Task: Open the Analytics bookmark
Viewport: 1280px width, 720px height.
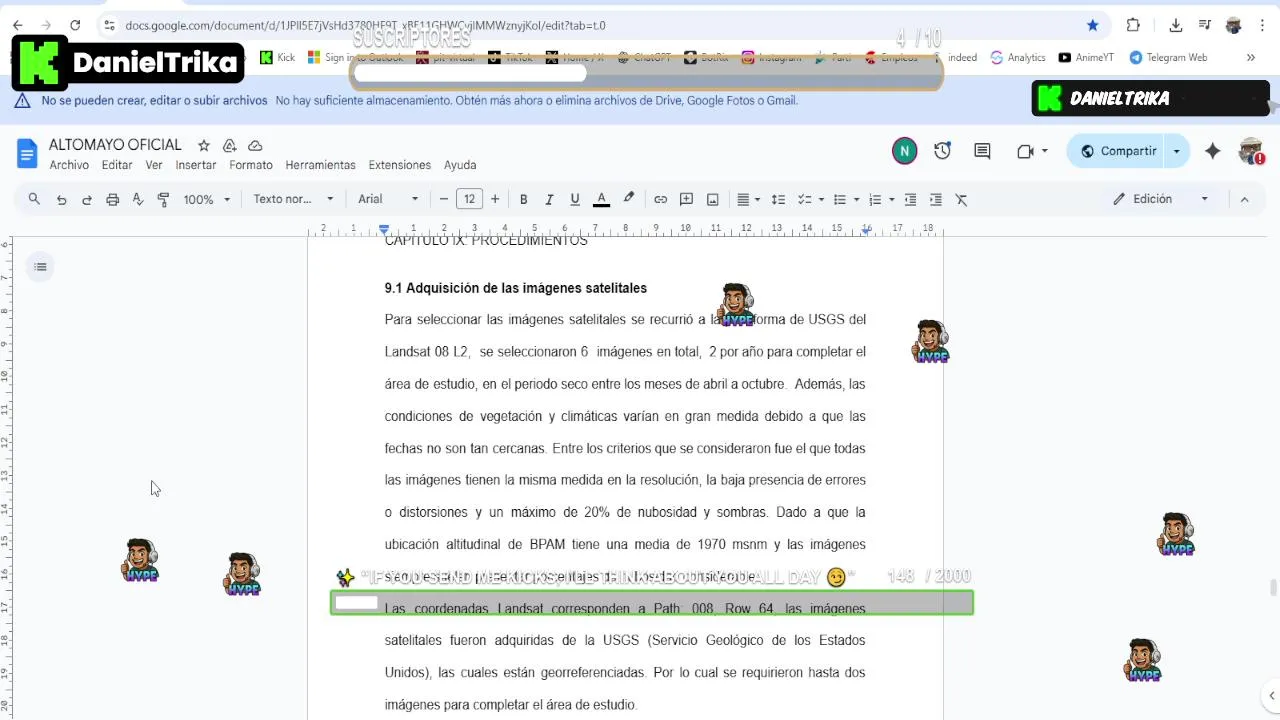Action: [1018, 57]
